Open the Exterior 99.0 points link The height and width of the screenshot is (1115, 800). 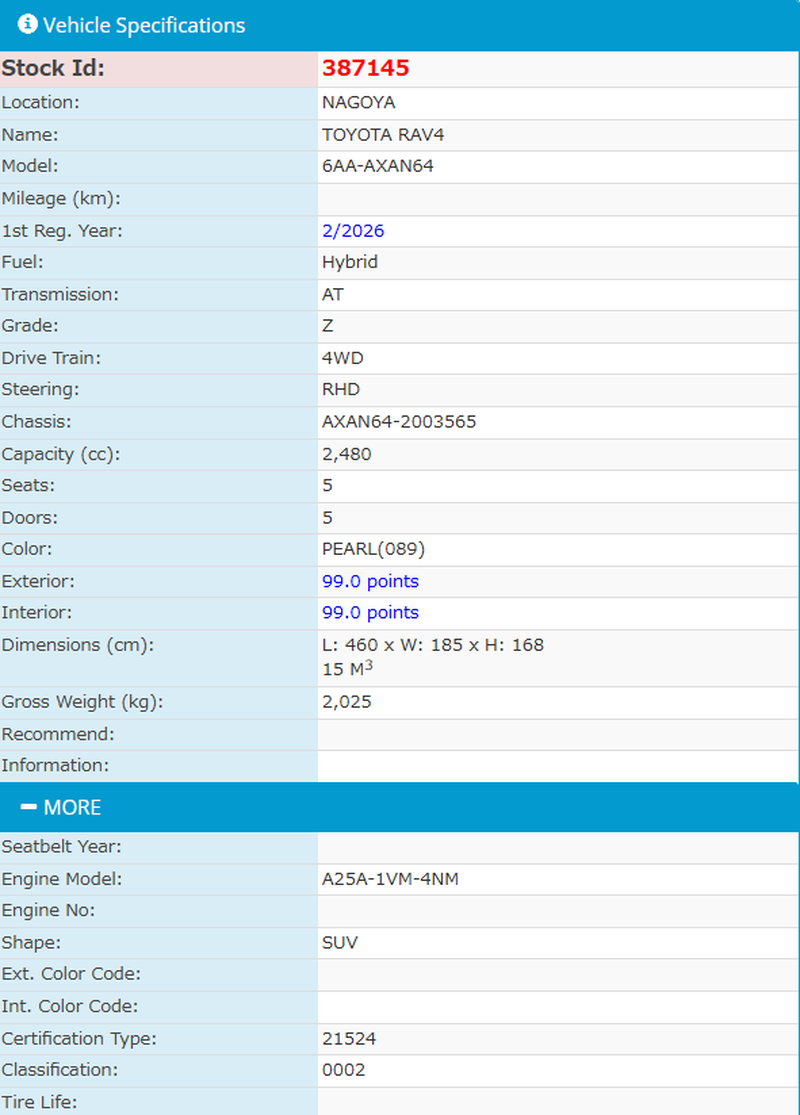click(370, 581)
